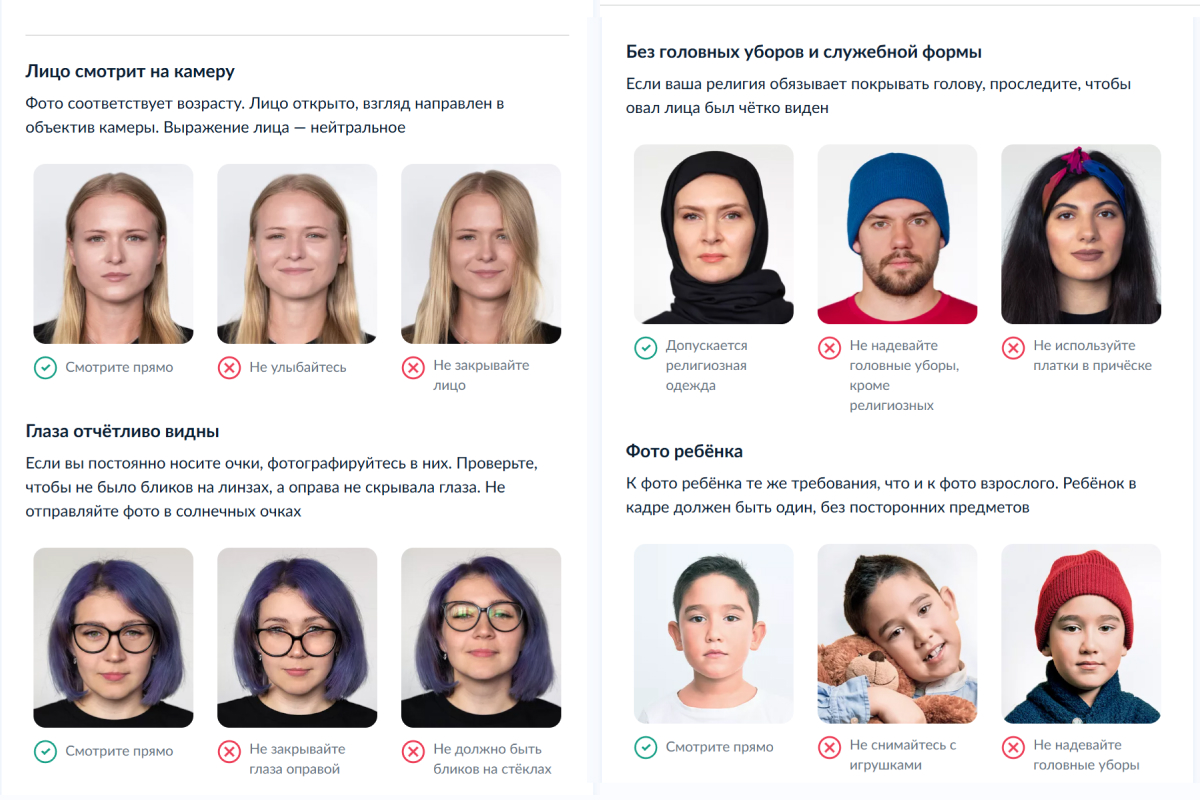Click the green checkmark beside "Допускается религиозная одежда"

[646, 348]
